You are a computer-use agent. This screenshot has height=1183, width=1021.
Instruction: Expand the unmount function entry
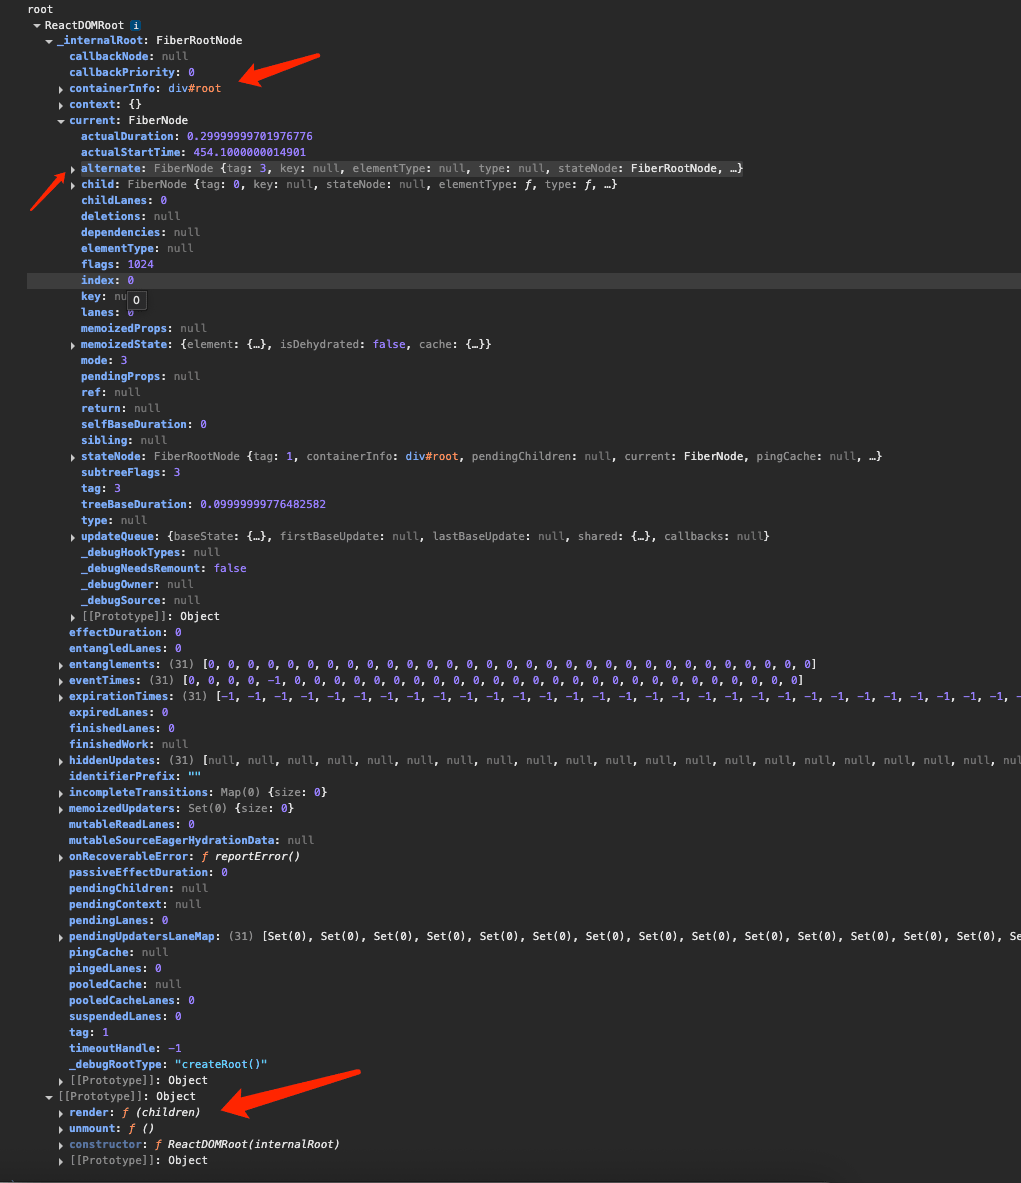pos(61,1129)
